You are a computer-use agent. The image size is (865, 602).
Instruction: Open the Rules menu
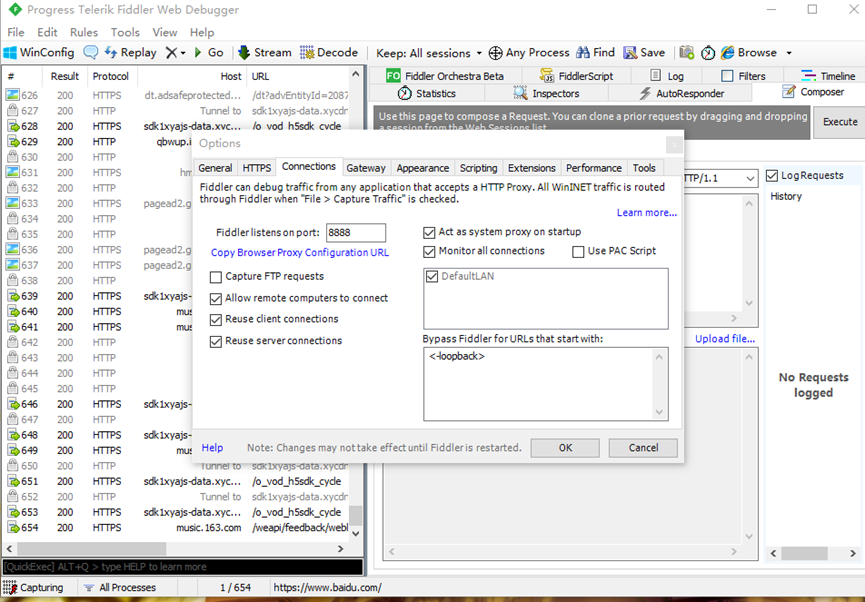[84, 32]
